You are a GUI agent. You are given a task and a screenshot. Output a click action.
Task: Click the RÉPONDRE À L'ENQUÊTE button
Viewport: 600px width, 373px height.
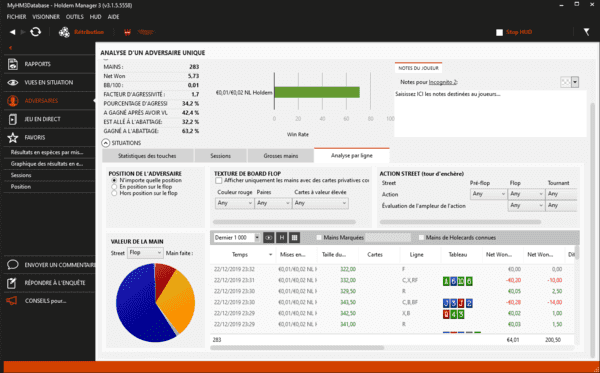click(x=50, y=283)
